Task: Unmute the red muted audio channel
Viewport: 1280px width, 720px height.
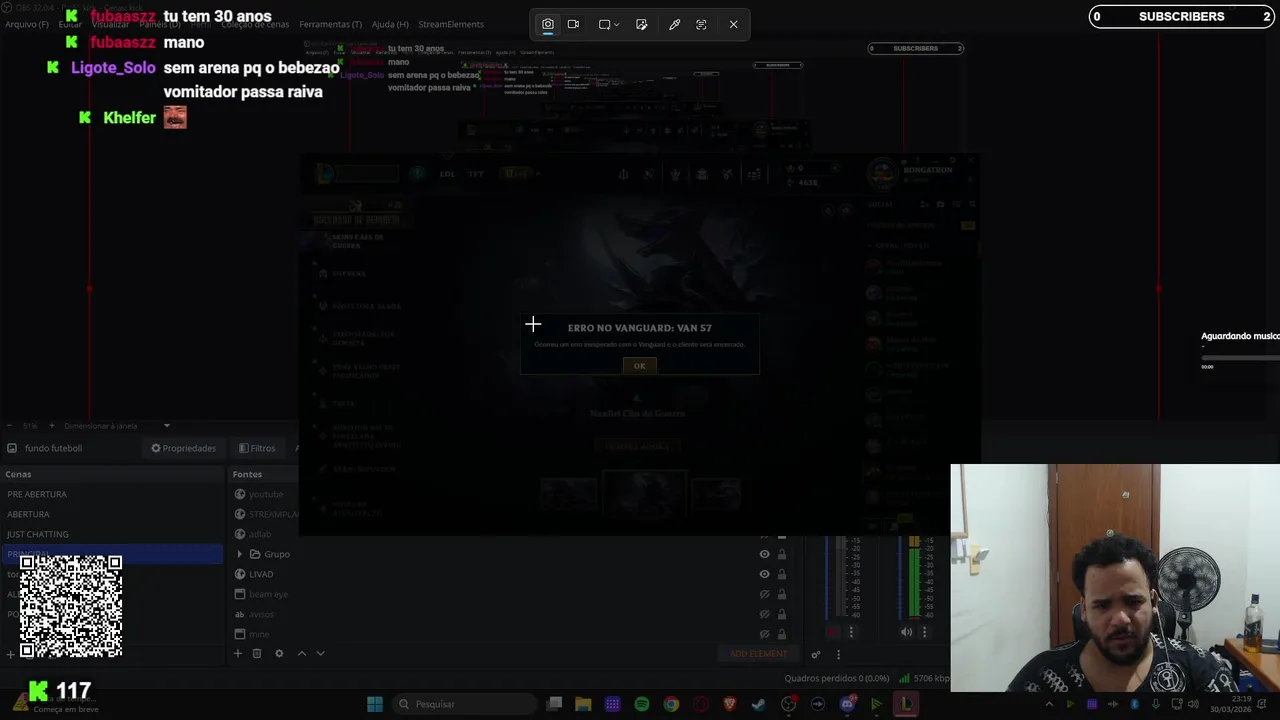Action: point(833,632)
